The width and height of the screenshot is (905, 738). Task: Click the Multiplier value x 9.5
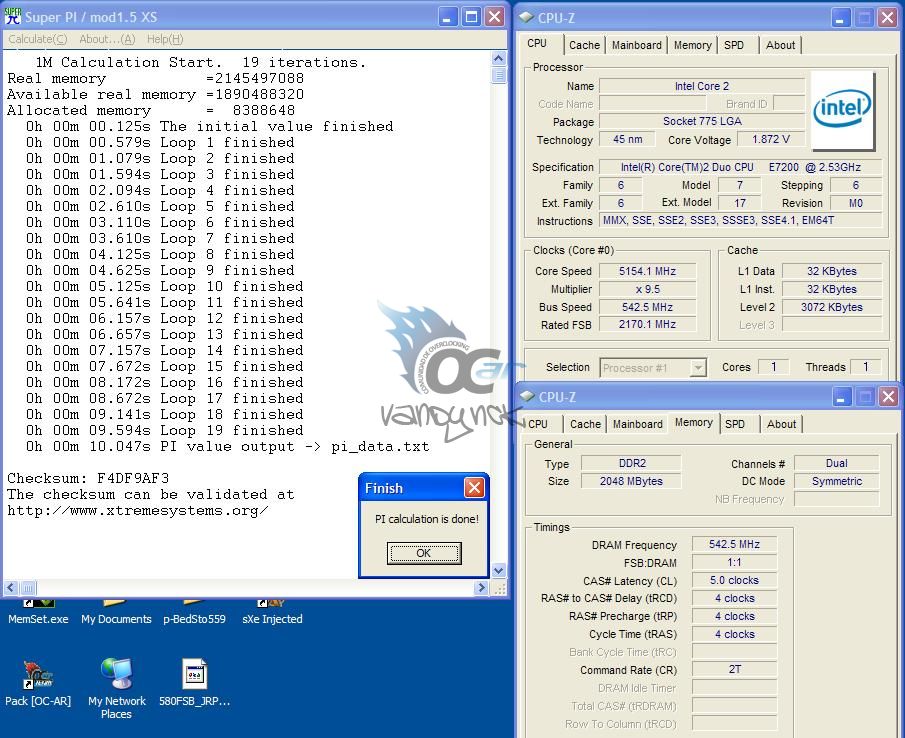(648, 289)
